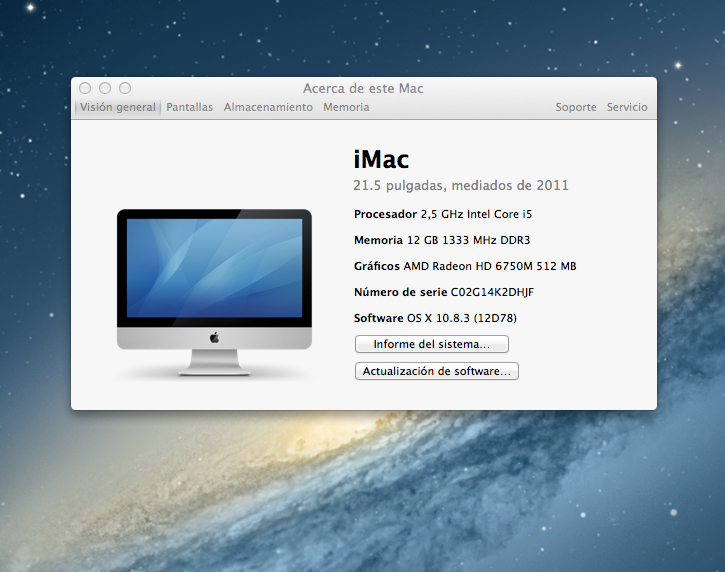The image size is (725, 572).
Task: Select the Número de serie C02G14K2DHJF value
Action: (492, 292)
